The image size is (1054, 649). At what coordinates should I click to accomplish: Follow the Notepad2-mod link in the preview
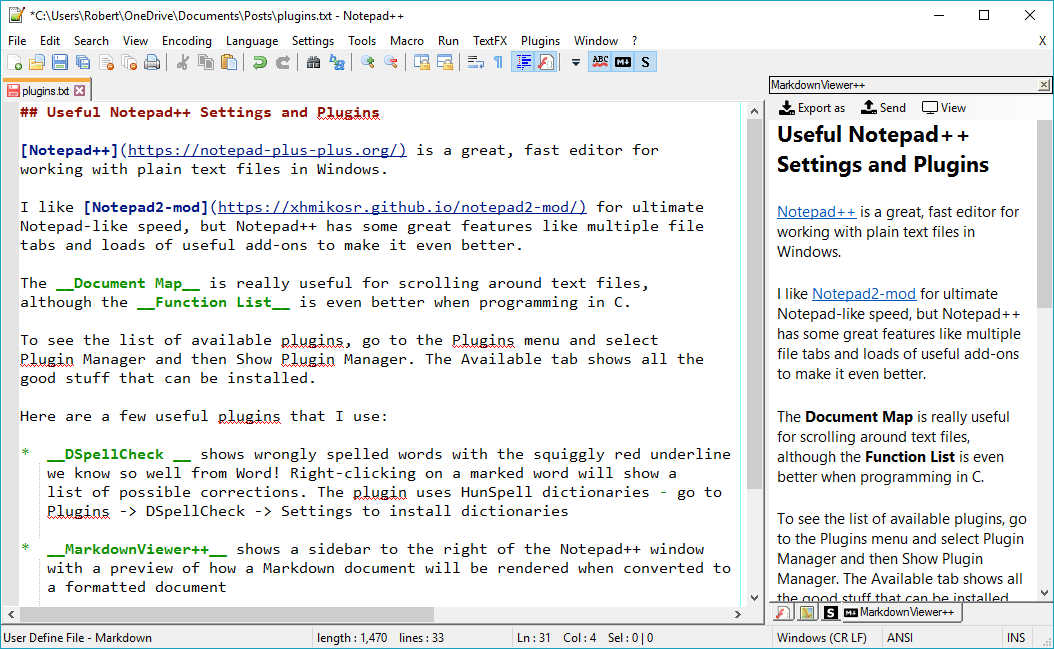[864, 294]
